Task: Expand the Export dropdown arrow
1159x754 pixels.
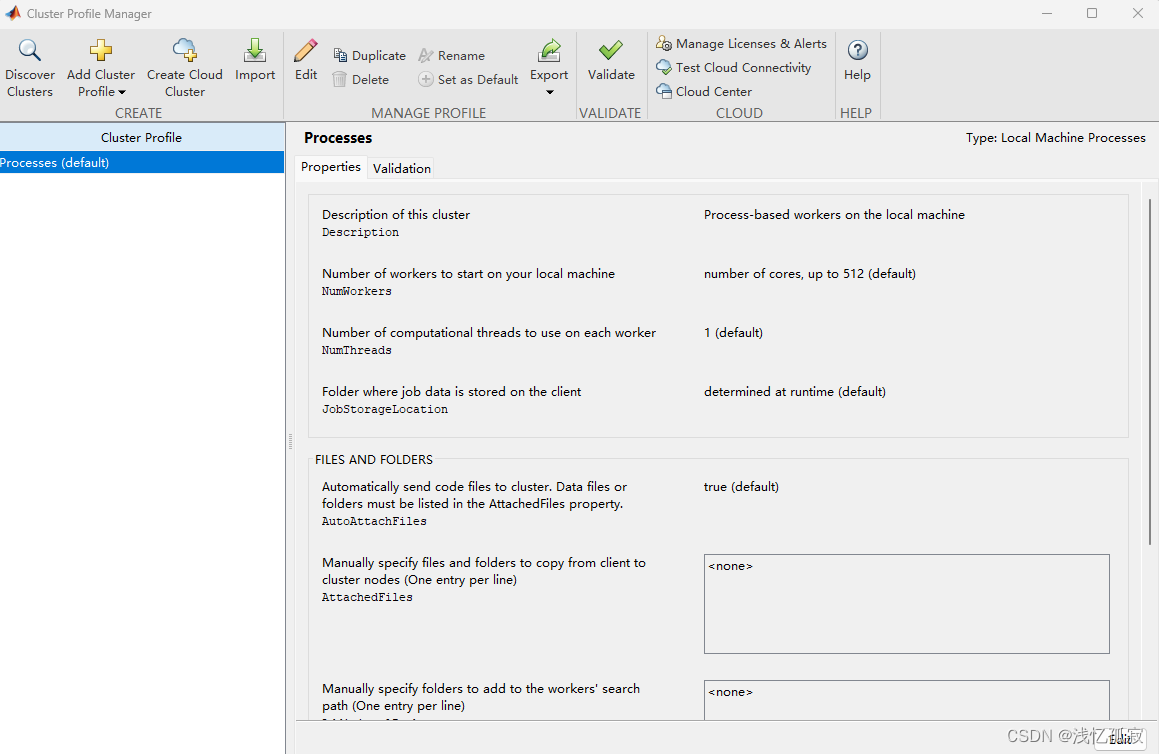Action: (549, 92)
